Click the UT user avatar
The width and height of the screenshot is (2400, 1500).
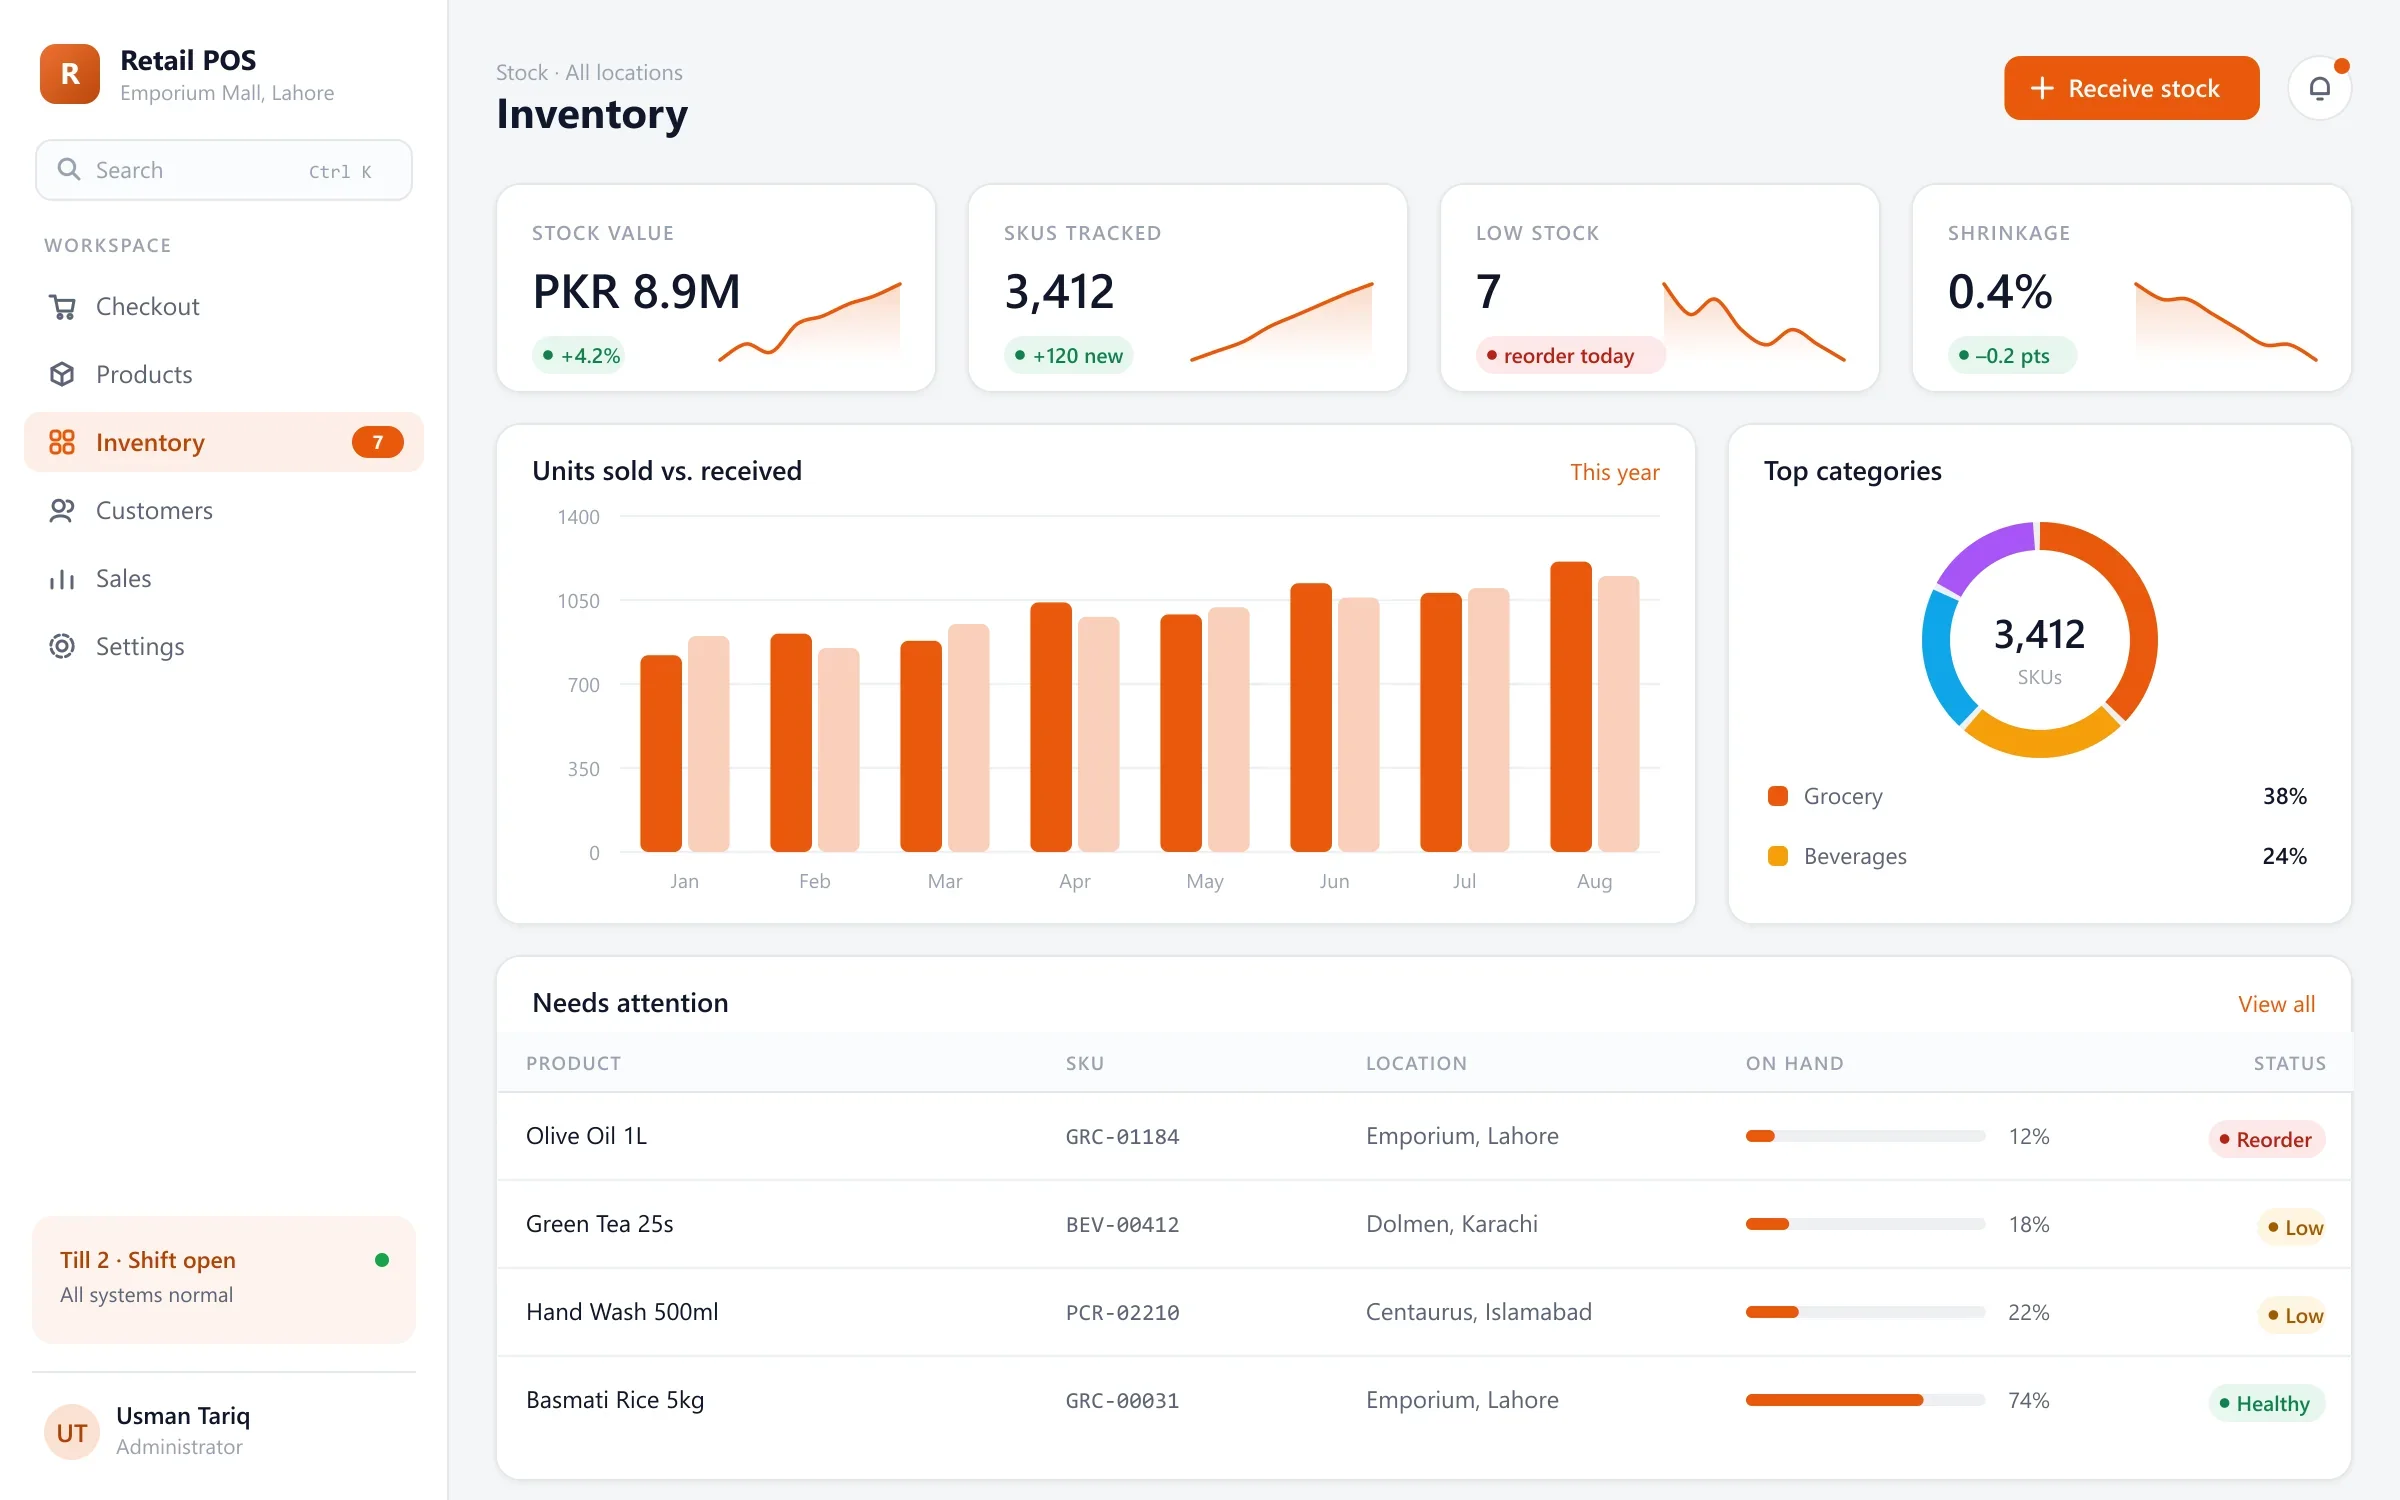72,1432
